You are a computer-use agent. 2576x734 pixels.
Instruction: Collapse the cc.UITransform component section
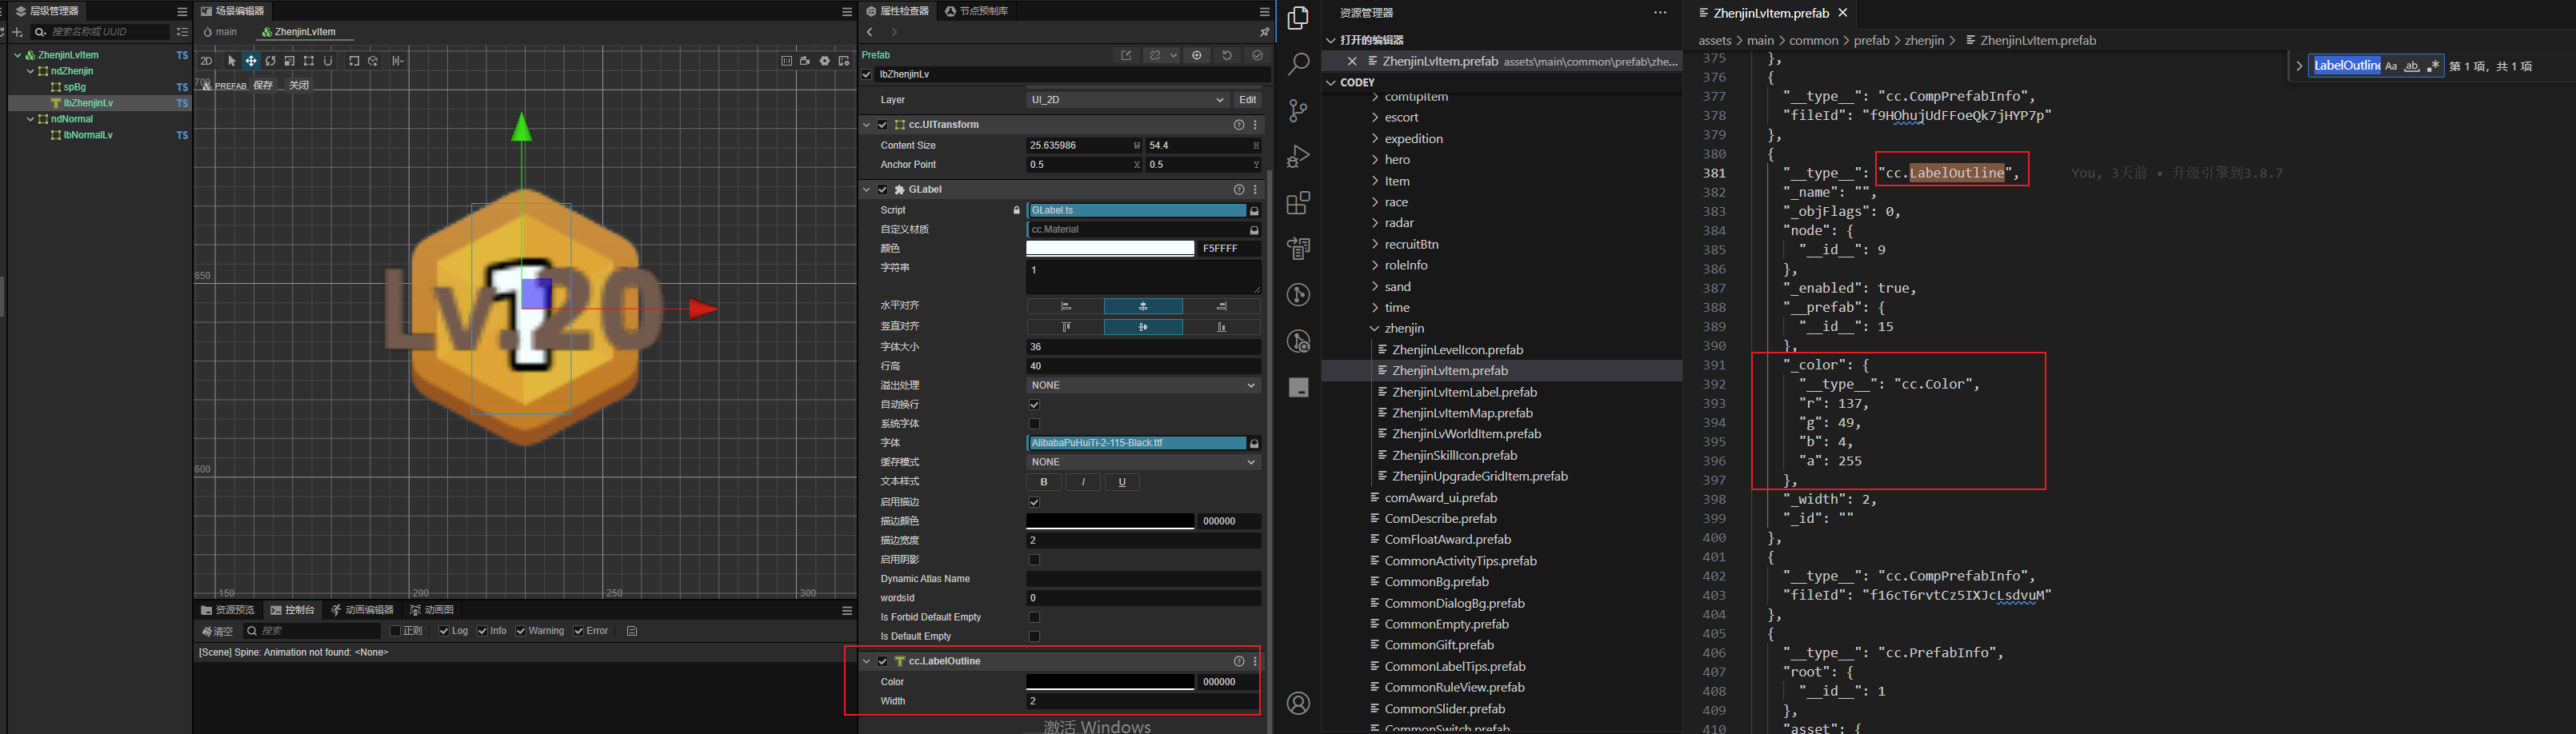(x=867, y=125)
